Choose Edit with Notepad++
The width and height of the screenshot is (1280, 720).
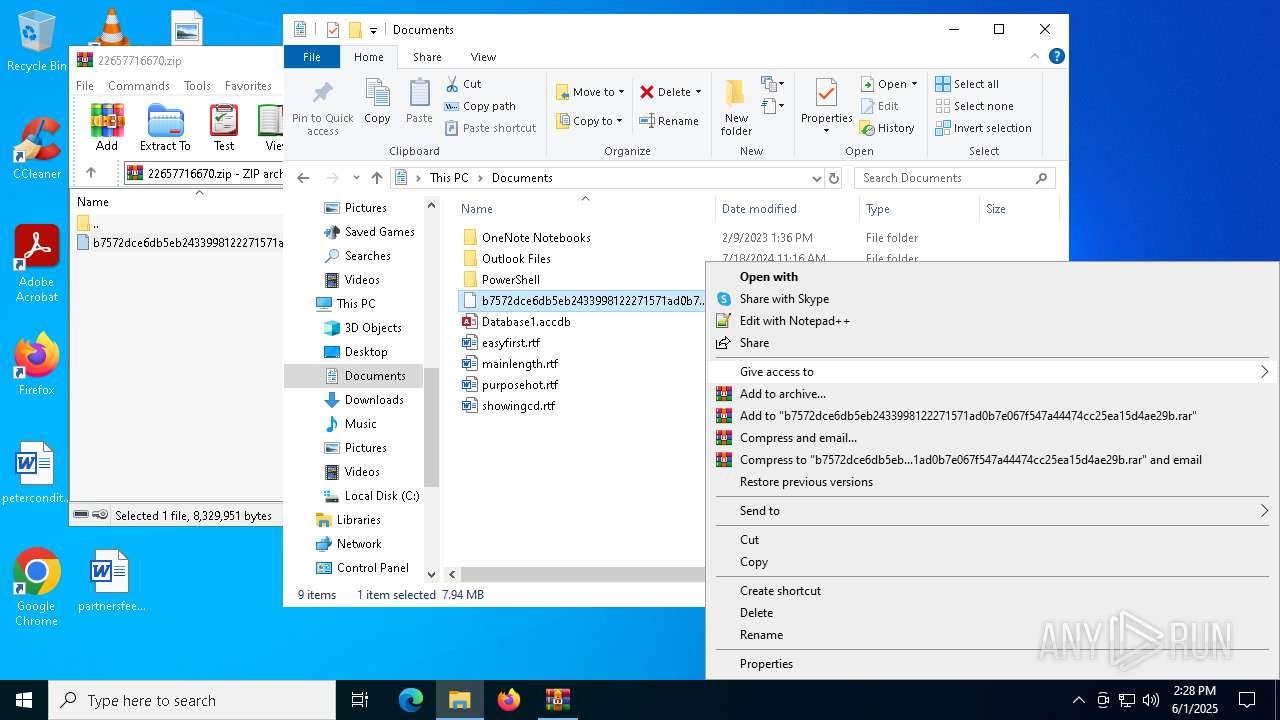point(794,321)
